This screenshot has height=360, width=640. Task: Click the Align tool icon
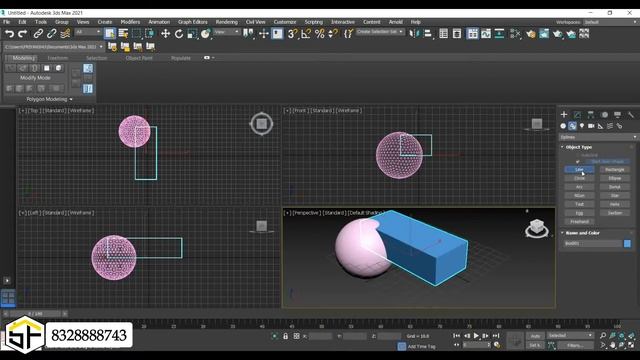[428, 33]
